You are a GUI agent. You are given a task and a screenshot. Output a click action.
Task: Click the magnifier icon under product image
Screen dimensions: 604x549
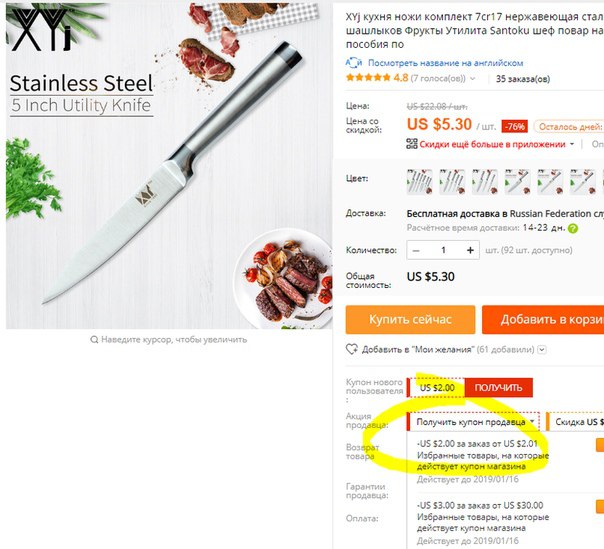94,340
